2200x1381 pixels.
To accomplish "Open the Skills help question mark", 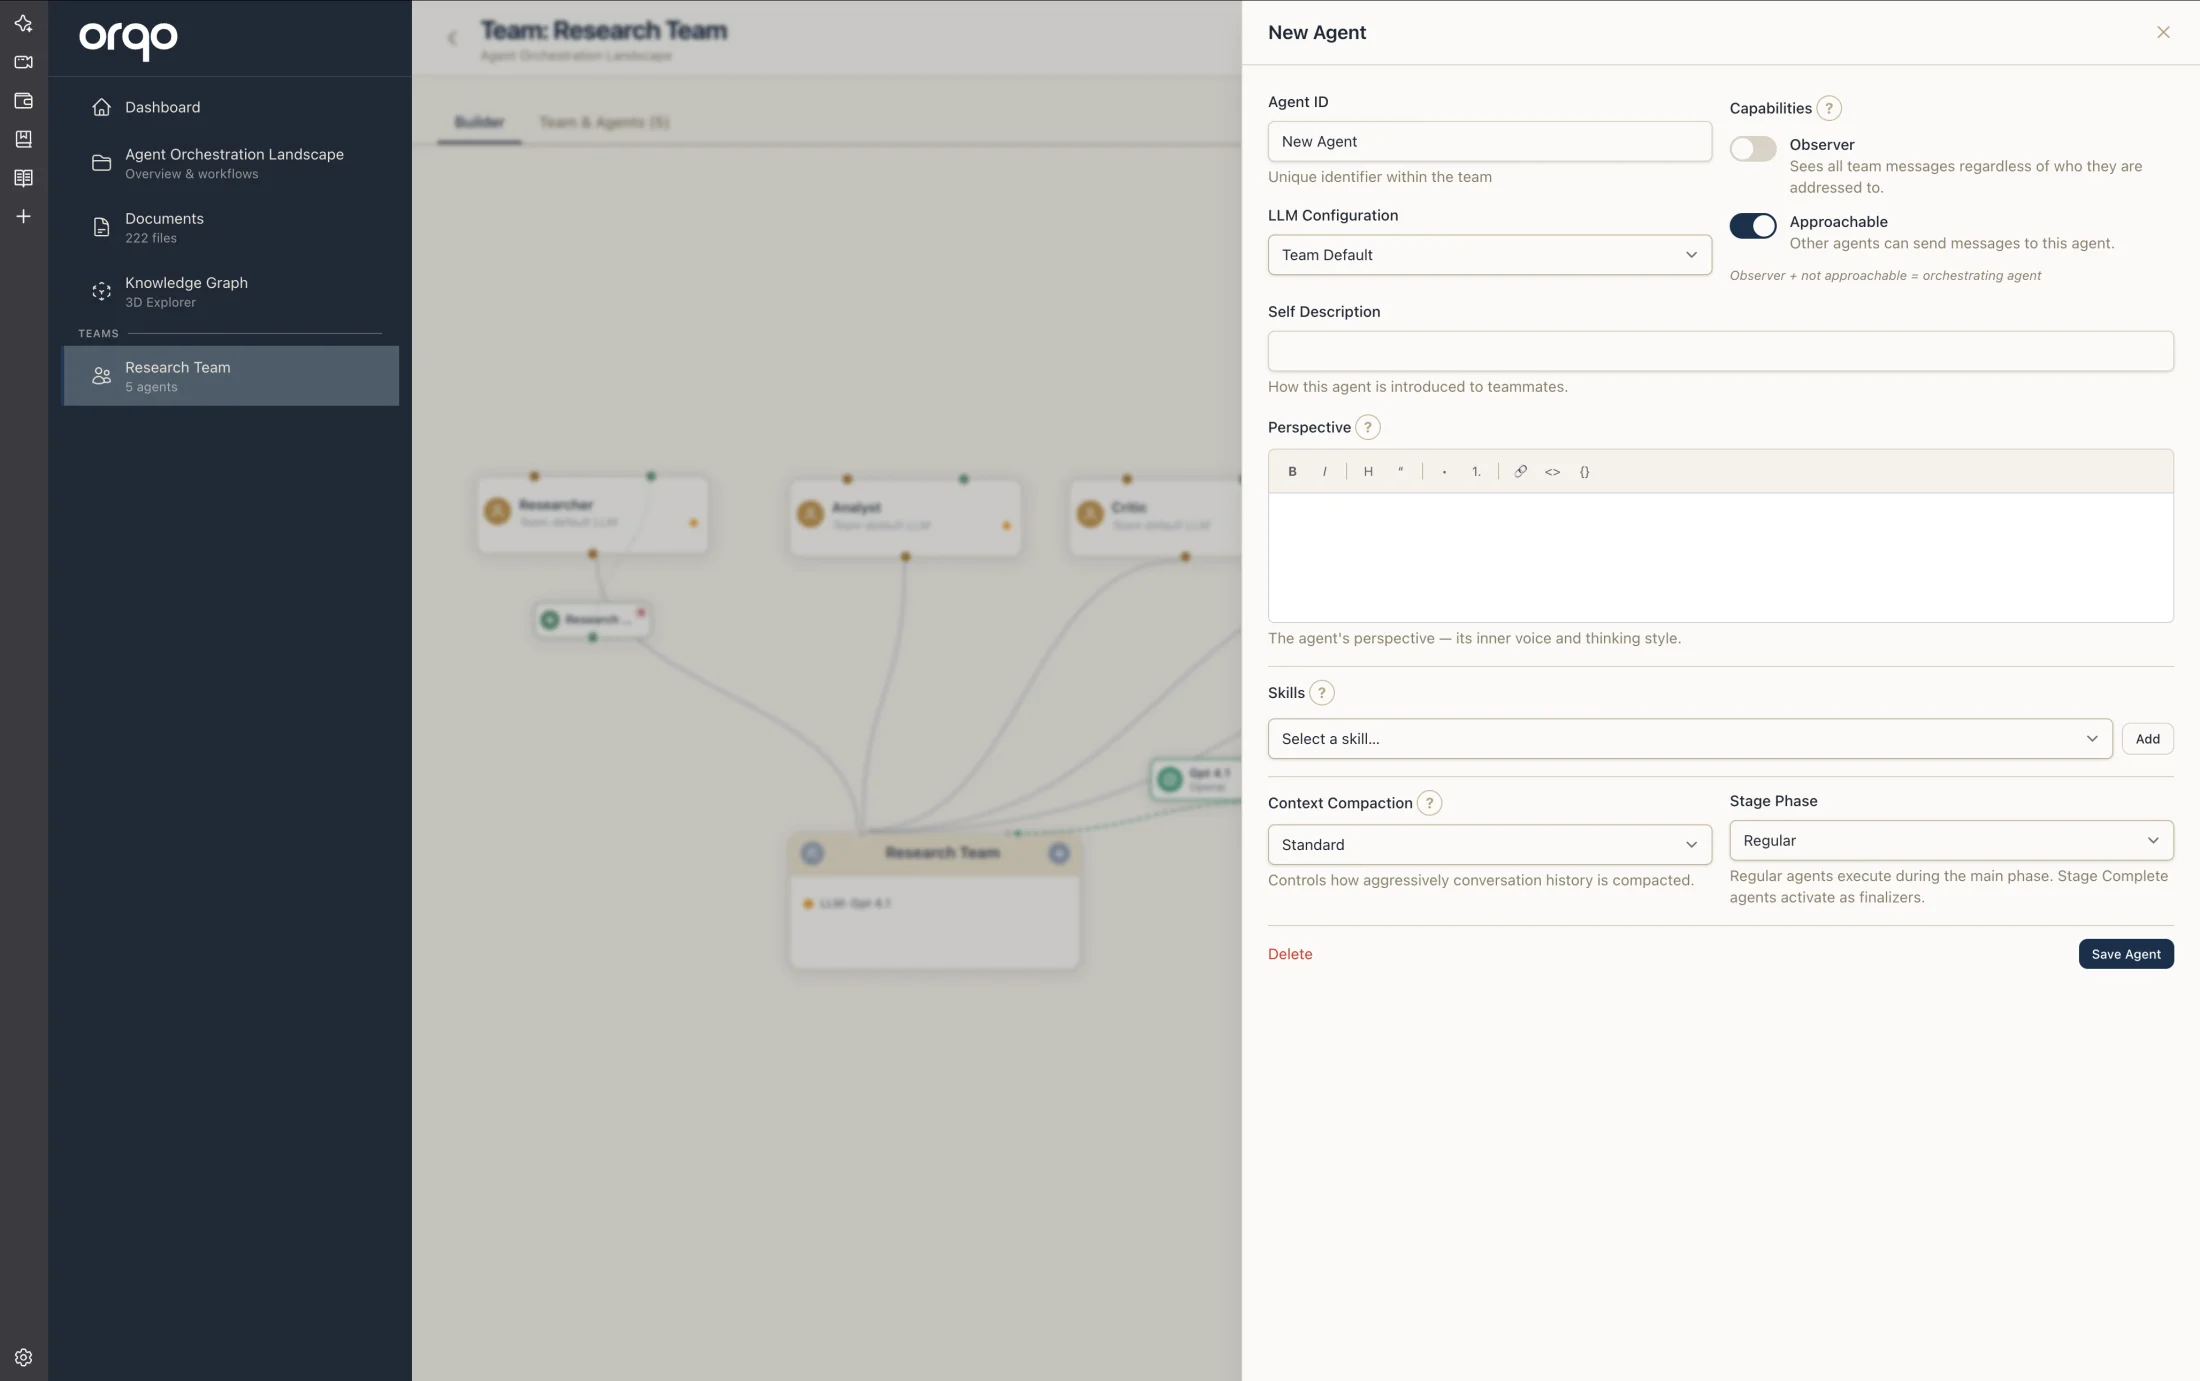I will click(1321, 693).
